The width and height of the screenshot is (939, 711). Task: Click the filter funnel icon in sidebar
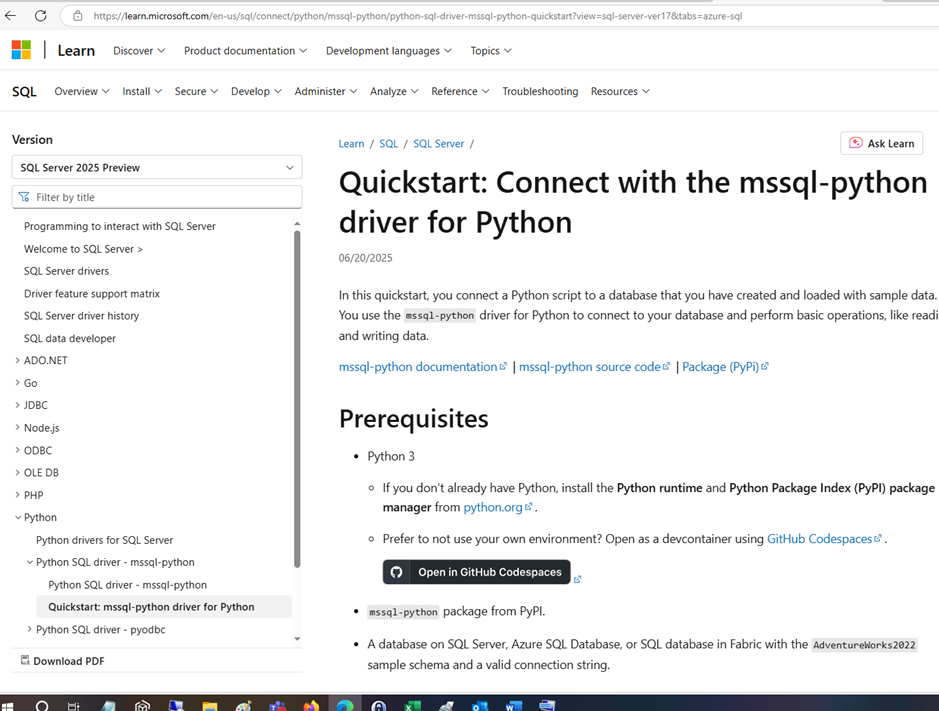[x=24, y=197]
